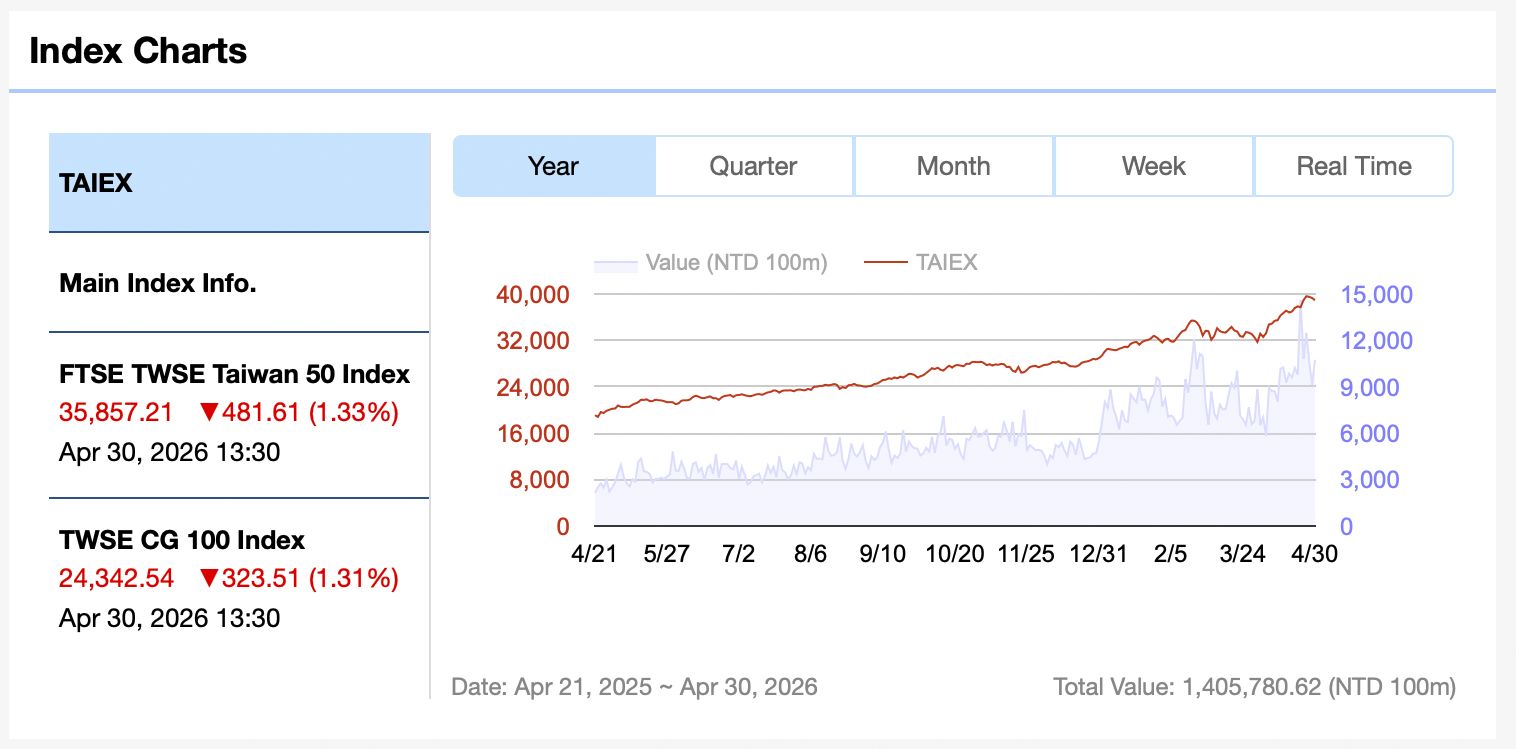
Task: Click the red TAIEX legend line marker
Action: 884,263
